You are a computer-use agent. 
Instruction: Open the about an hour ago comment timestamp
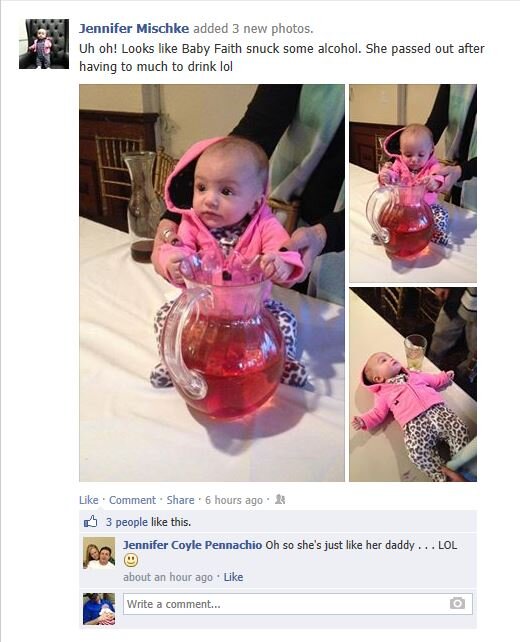tap(168, 577)
